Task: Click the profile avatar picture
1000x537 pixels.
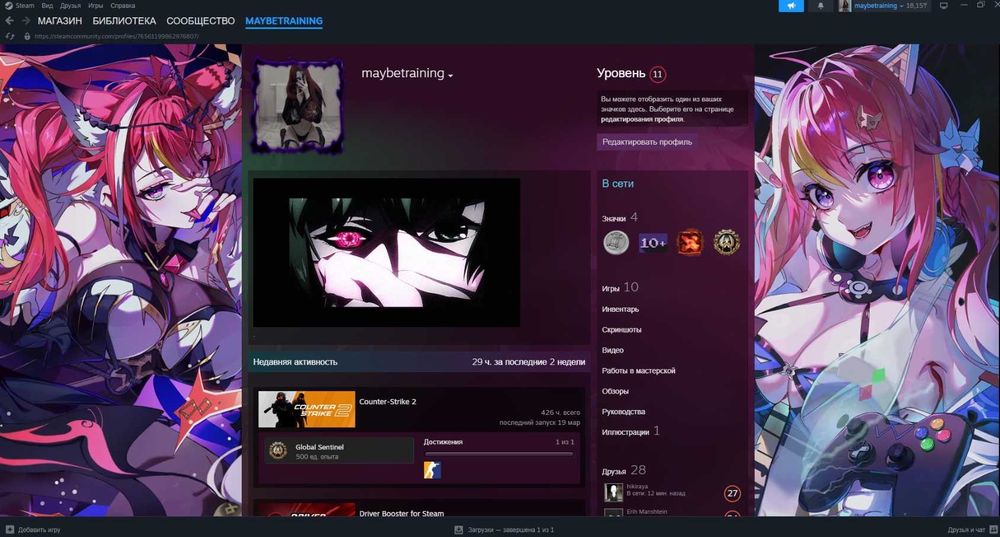Action: pyautogui.click(x=298, y=106)
